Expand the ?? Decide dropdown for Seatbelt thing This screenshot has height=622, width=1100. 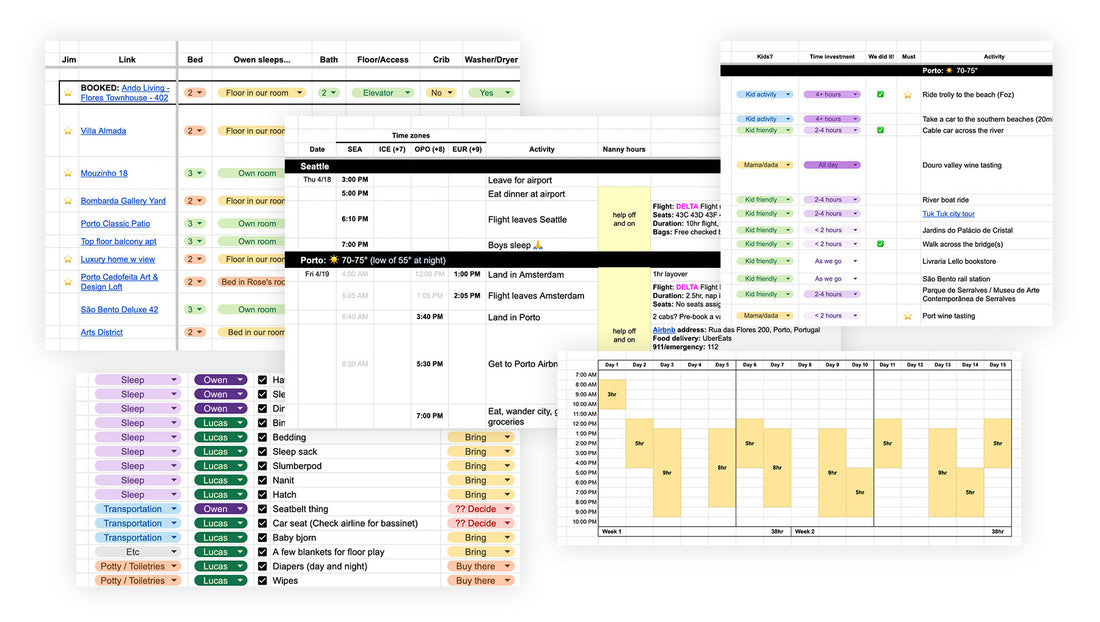pyautogui.click(x=481, y=509)
